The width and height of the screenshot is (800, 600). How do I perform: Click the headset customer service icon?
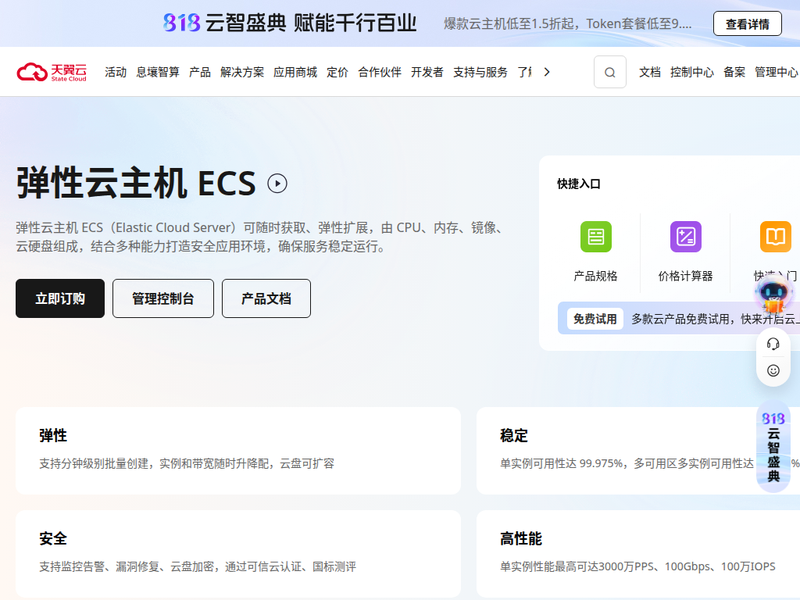[x=773, y=344]
